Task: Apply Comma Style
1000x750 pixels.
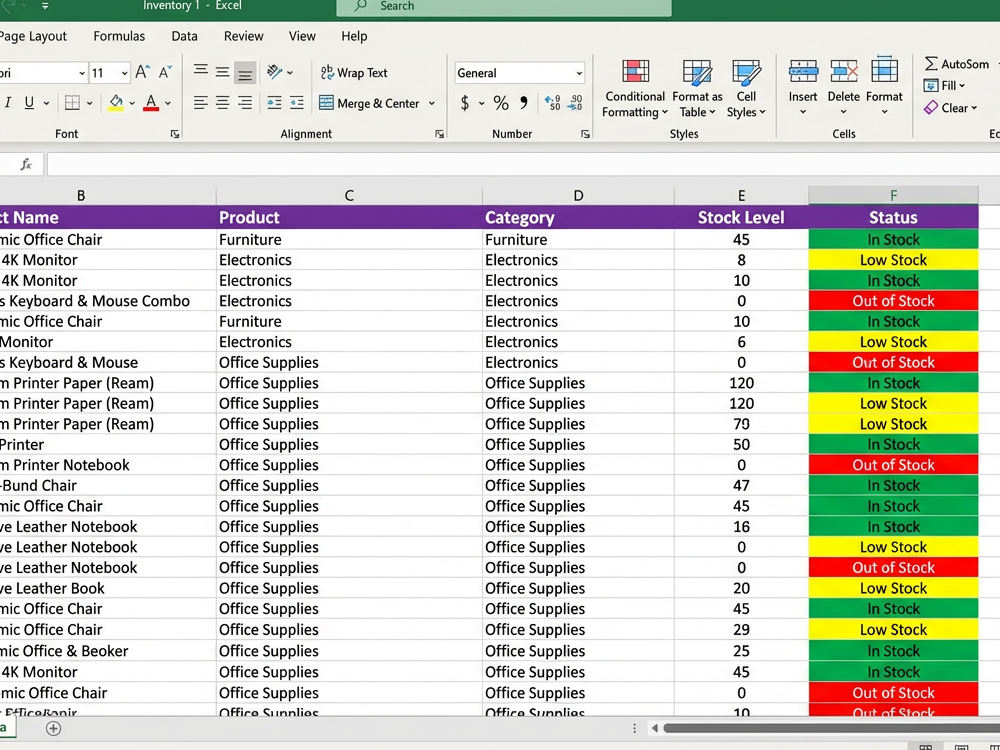Action: (x=524, y=102)
